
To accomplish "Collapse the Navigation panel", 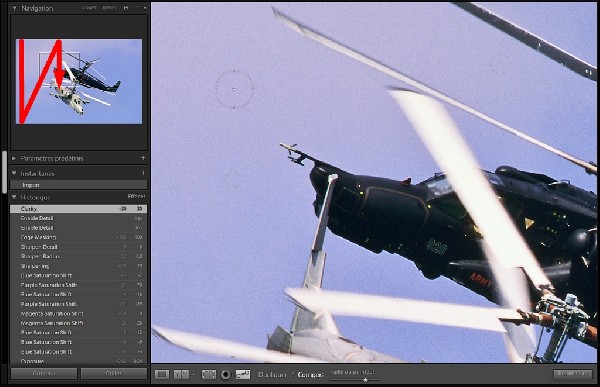I will click(x=15, y=8).
